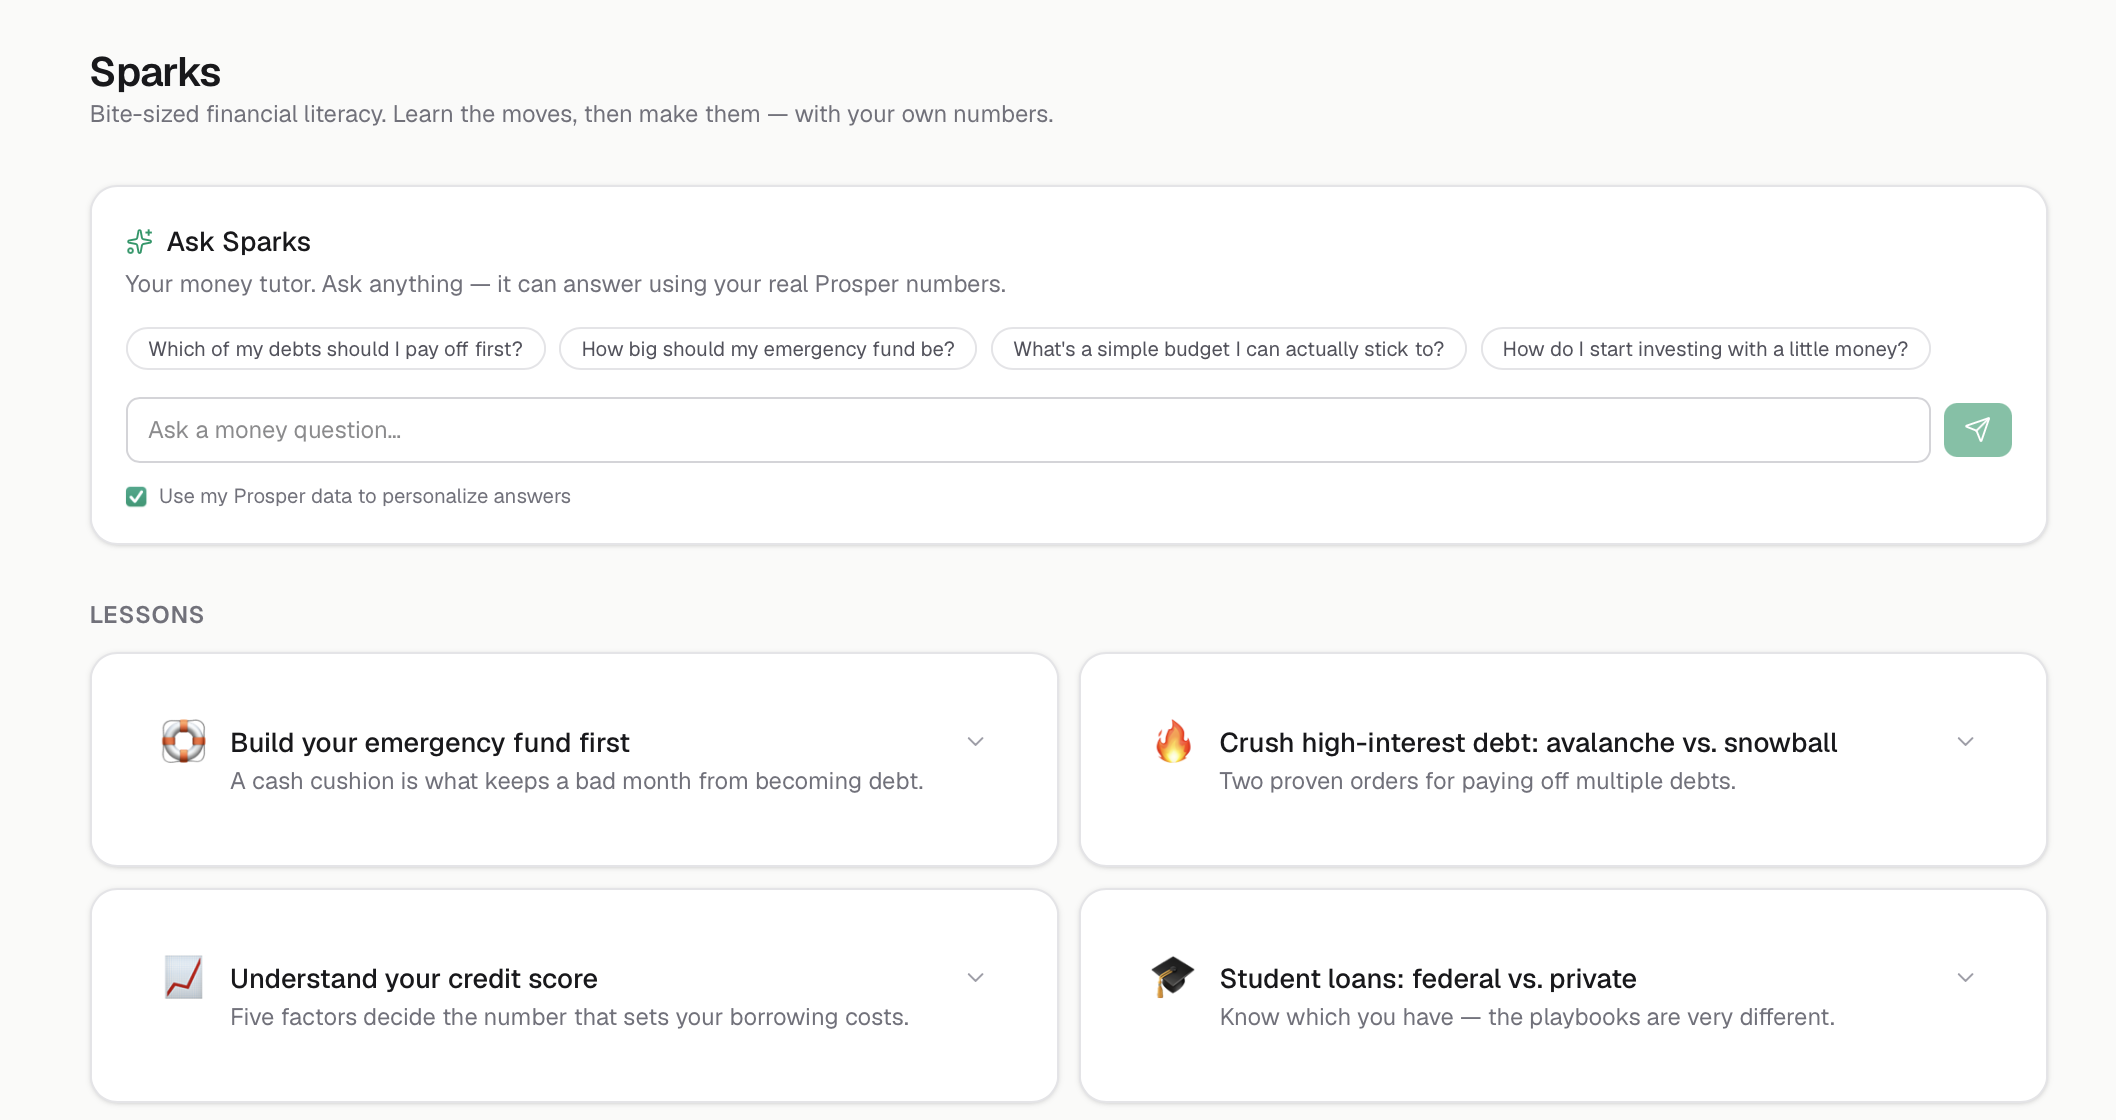Screen dimensions: 2116x1120
Task: Choose 'How big should my emergency fund be?'
Action: 768,349
